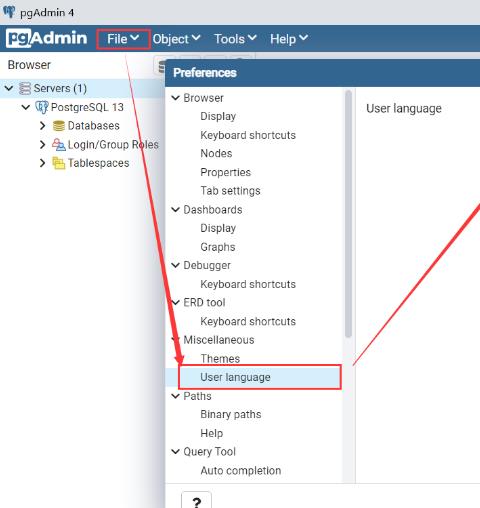Expand the Tablespaces node arrow

point(42,163)
